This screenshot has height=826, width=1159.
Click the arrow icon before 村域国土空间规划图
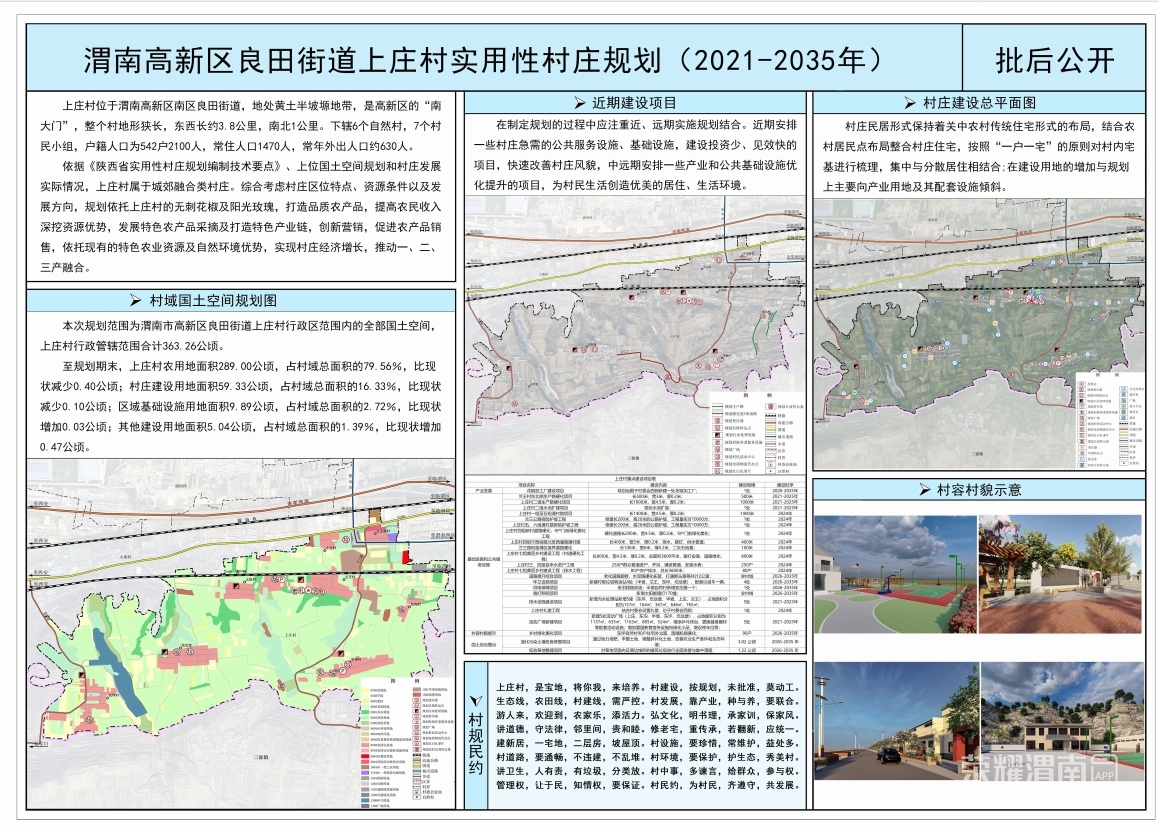(135, 300)
